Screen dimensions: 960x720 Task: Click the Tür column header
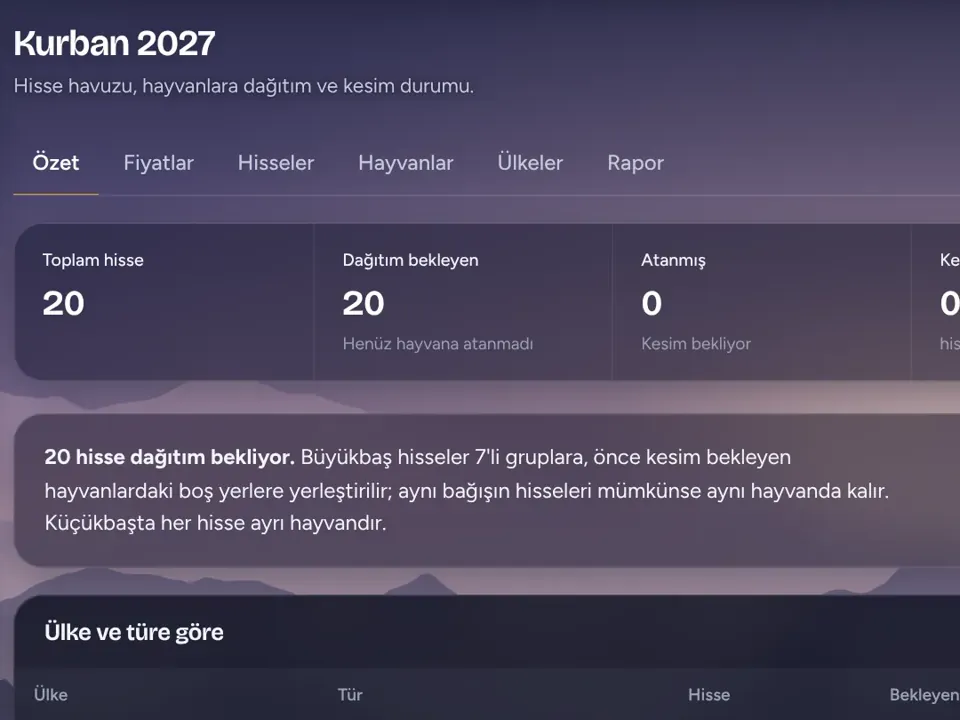pos(350,695)
